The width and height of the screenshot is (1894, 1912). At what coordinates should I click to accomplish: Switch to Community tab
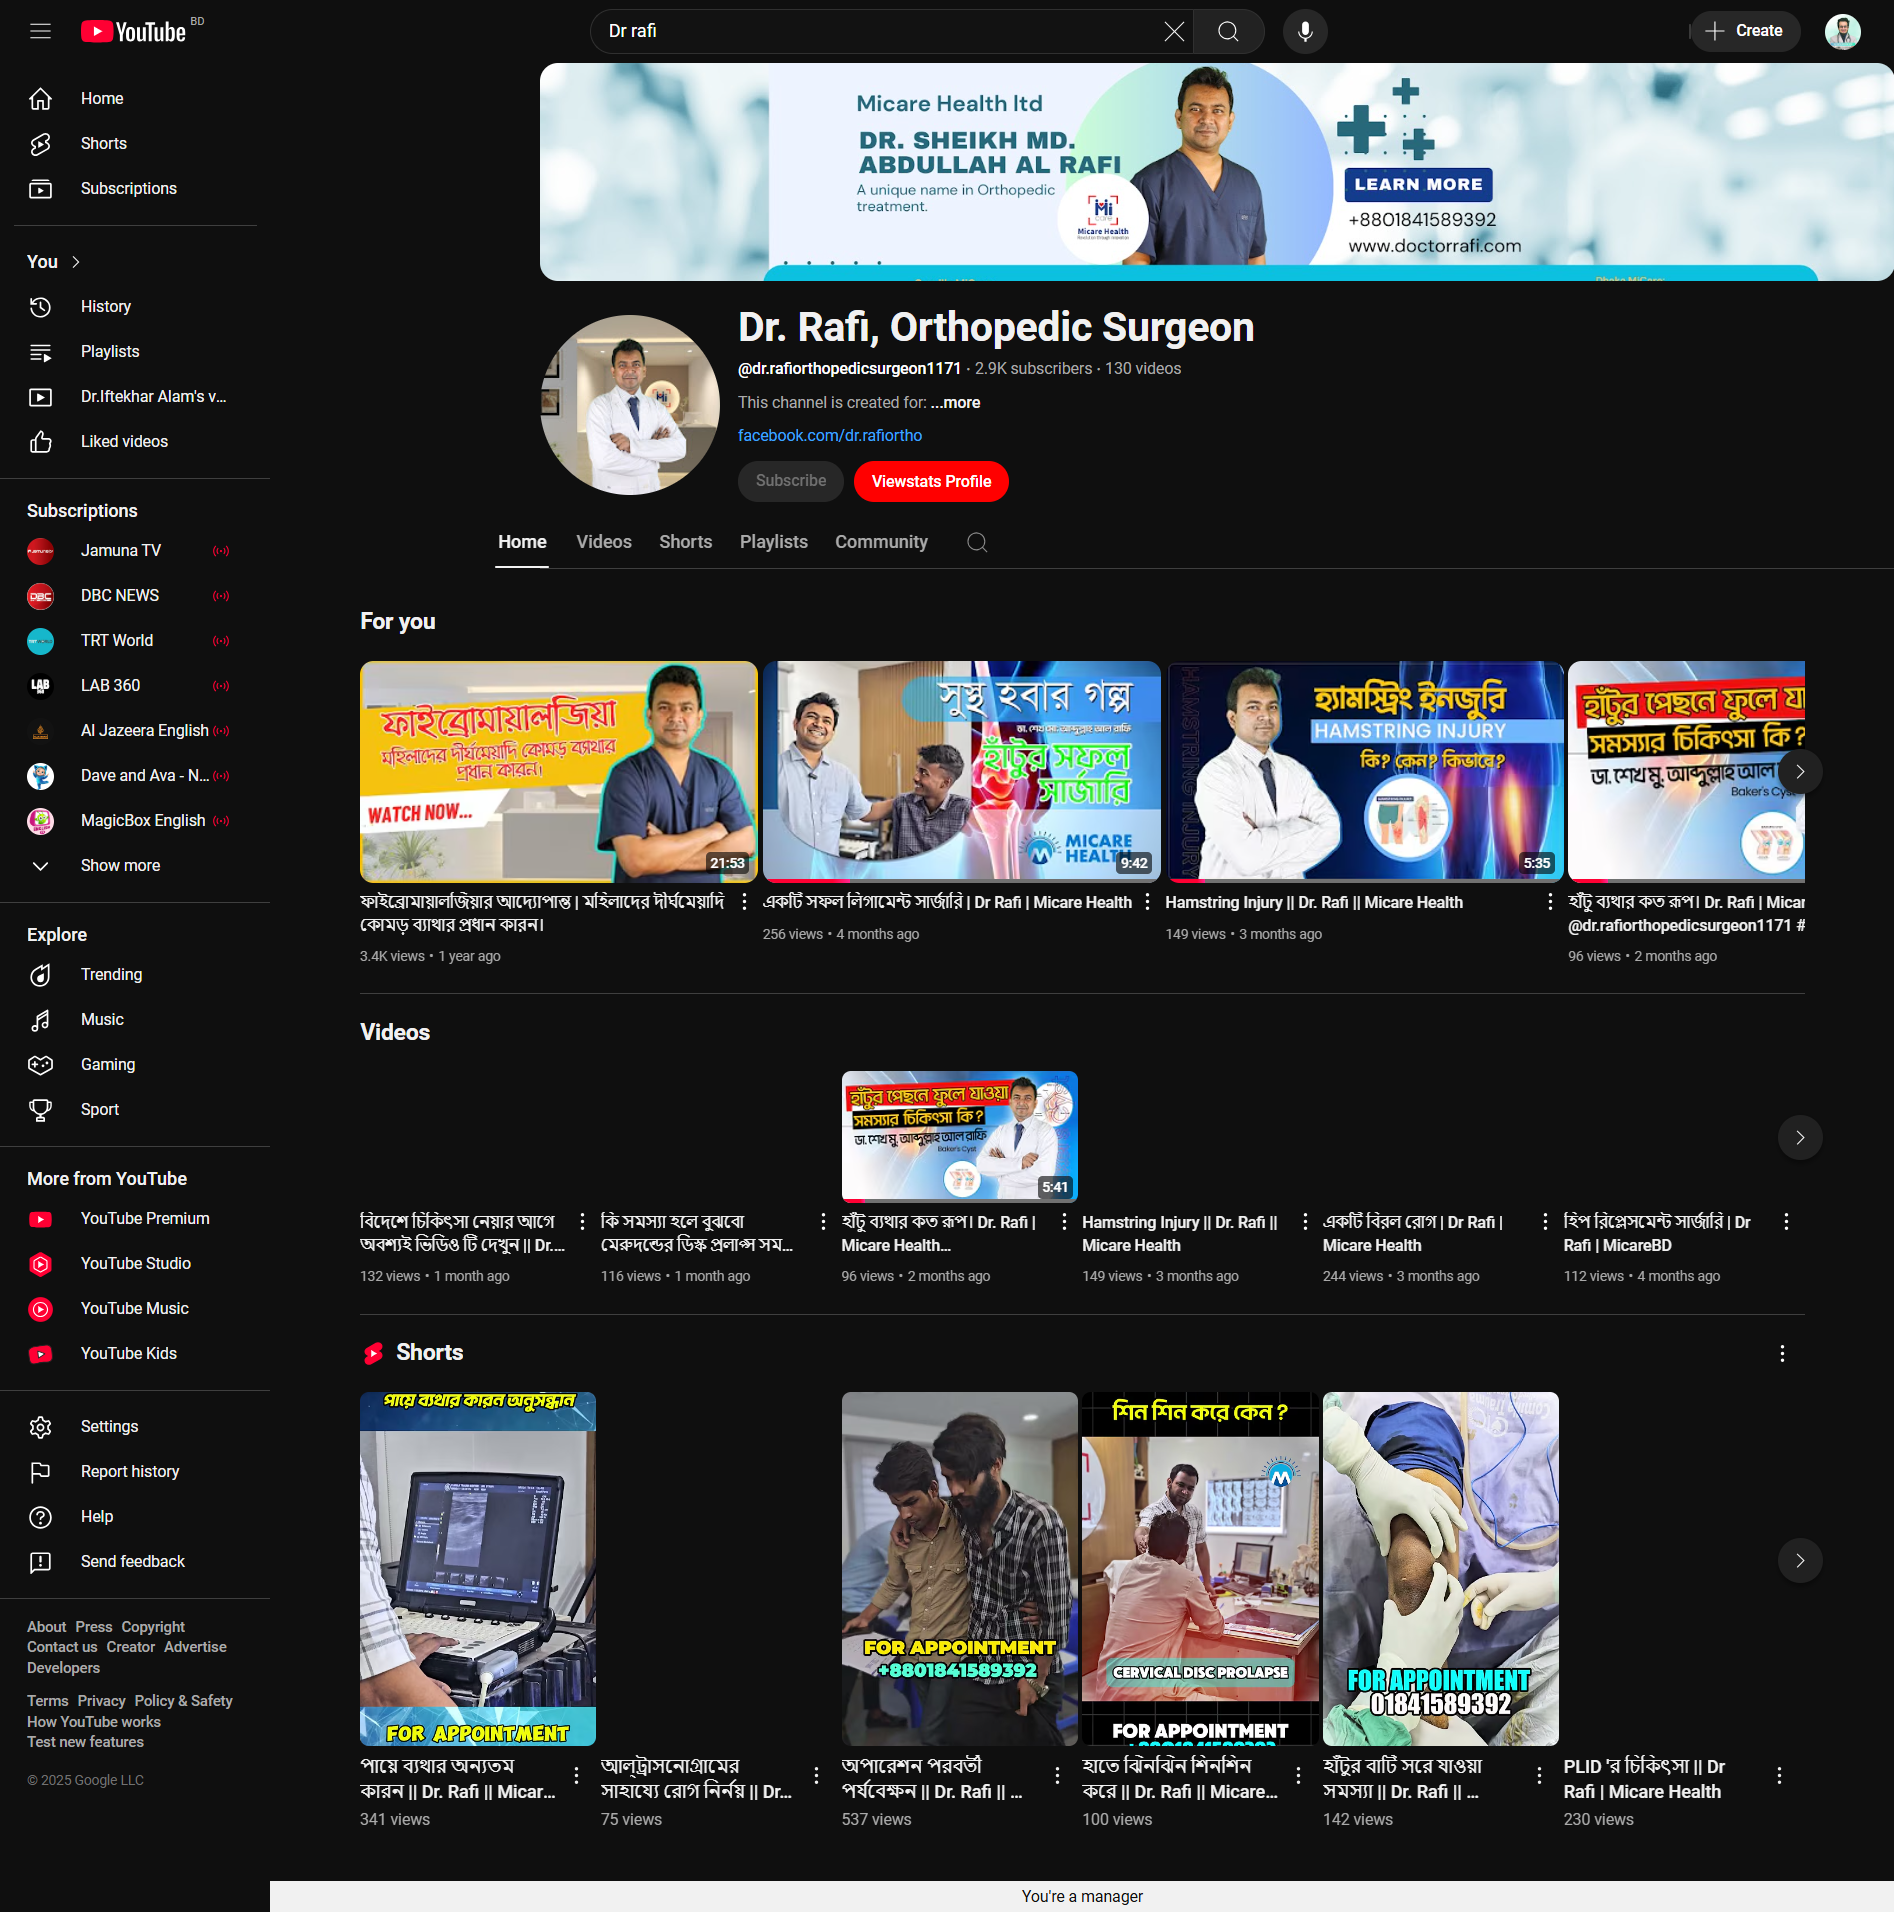[x=882, y=542]
